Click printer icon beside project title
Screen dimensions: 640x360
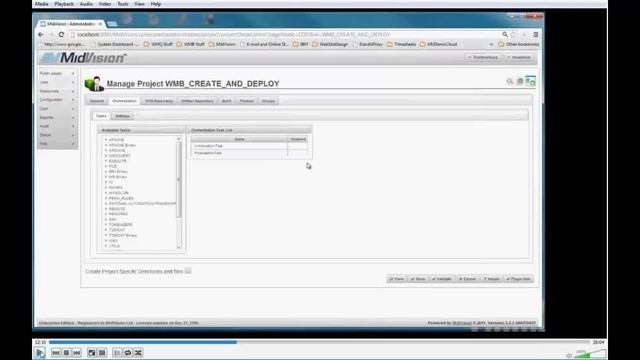[x=520, y=82]
